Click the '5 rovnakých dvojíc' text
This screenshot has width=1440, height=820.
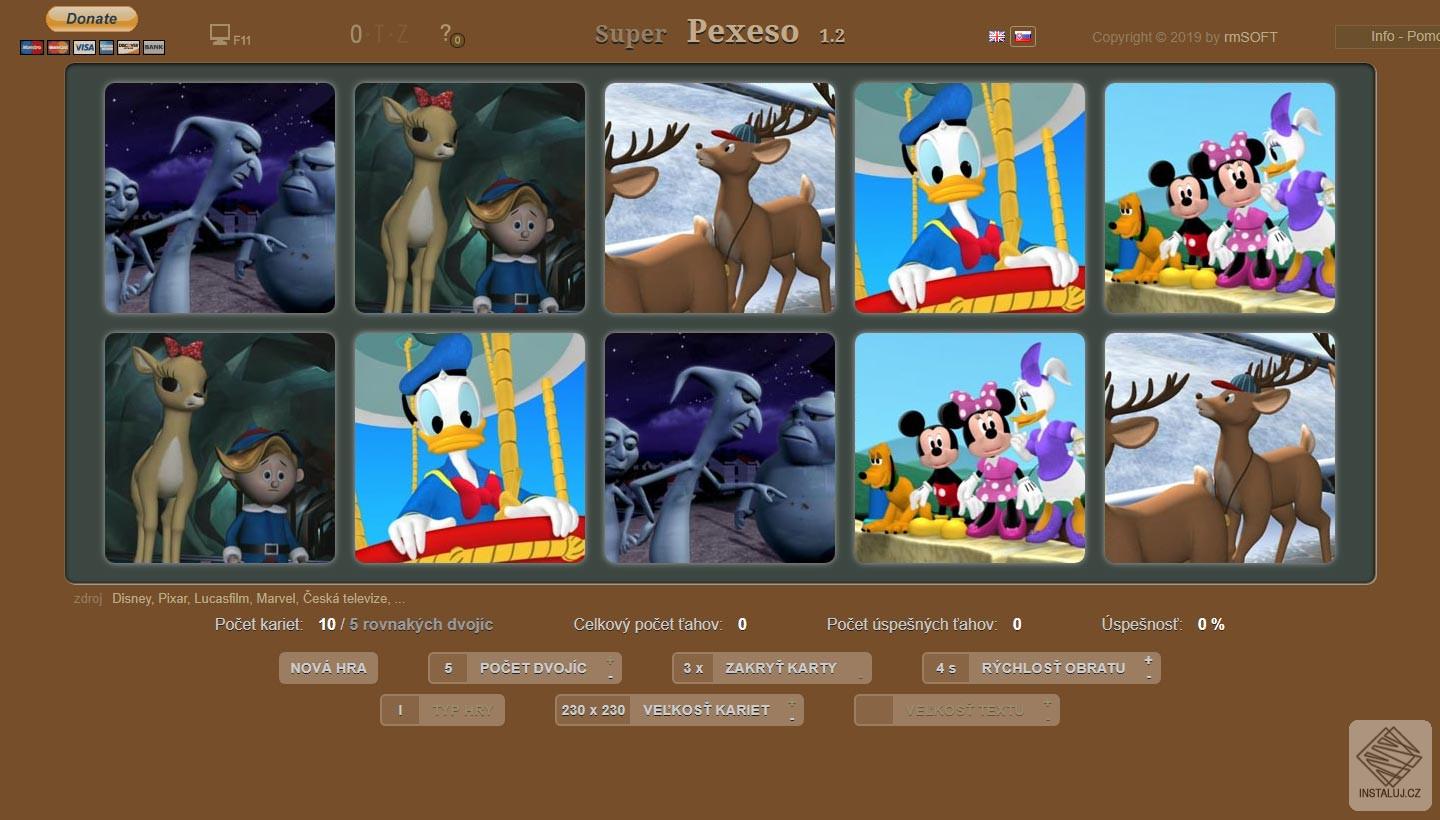pyautogui.click(x=421, y=625)
